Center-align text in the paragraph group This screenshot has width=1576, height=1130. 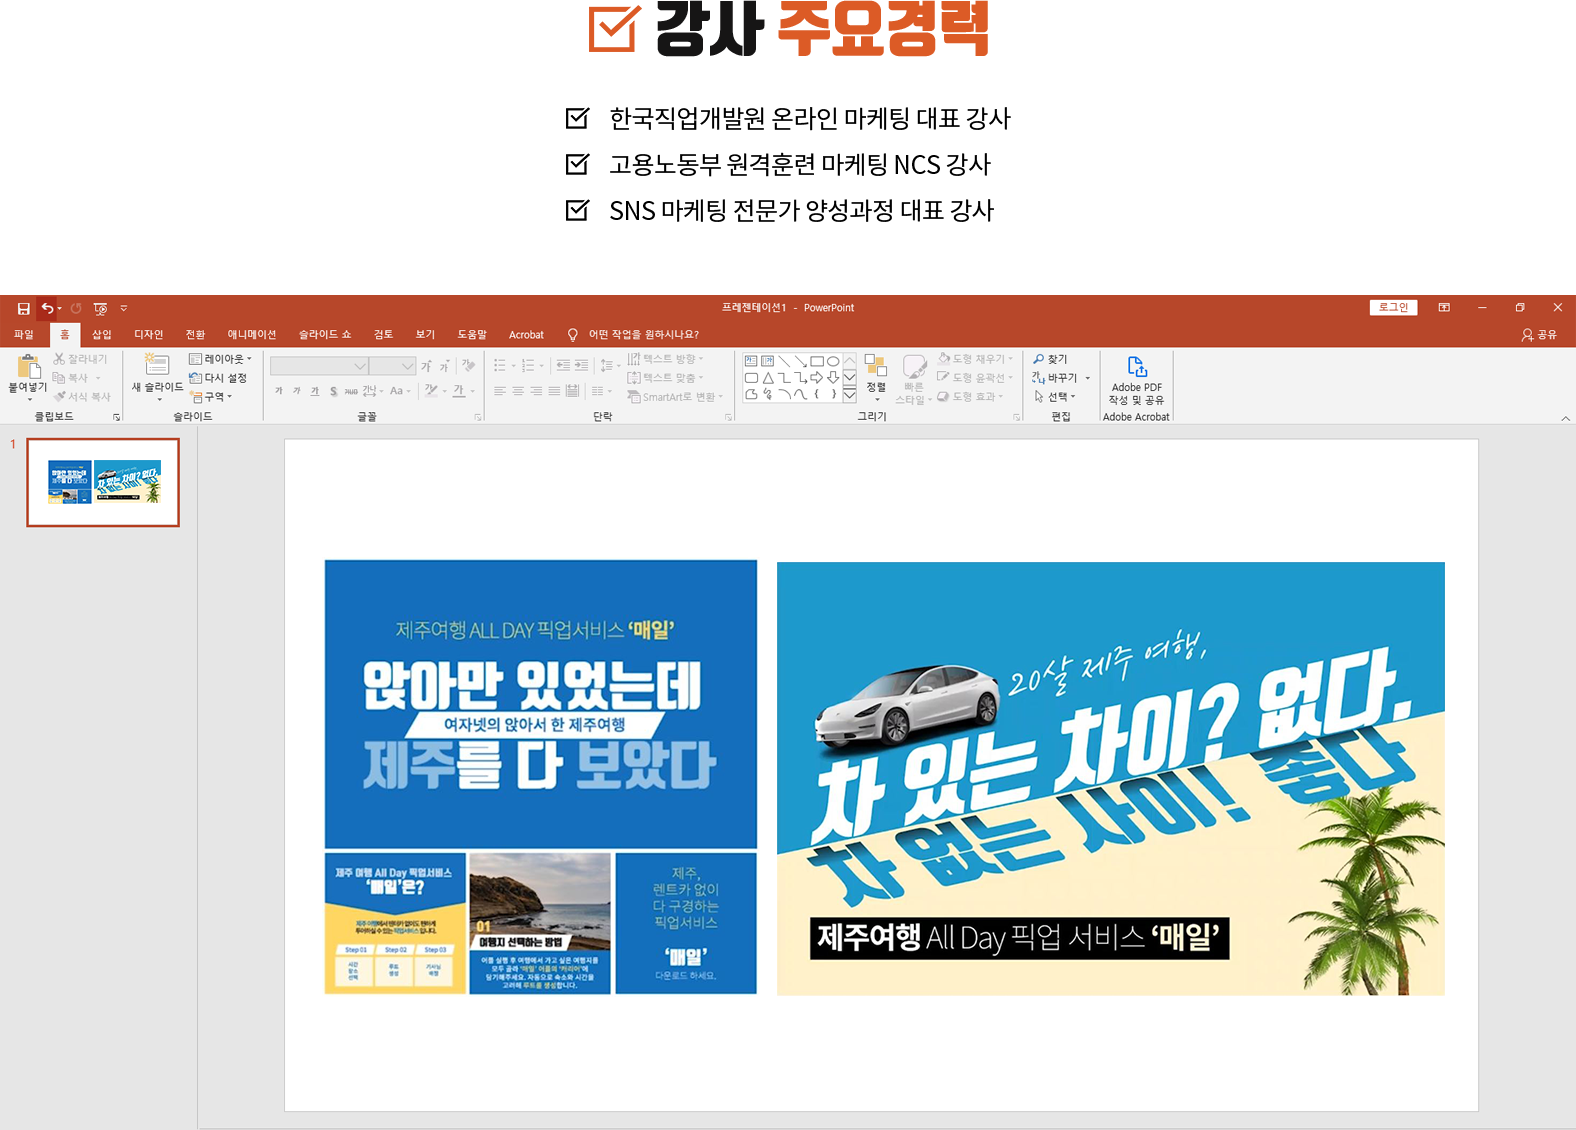[x=518, y=391]
